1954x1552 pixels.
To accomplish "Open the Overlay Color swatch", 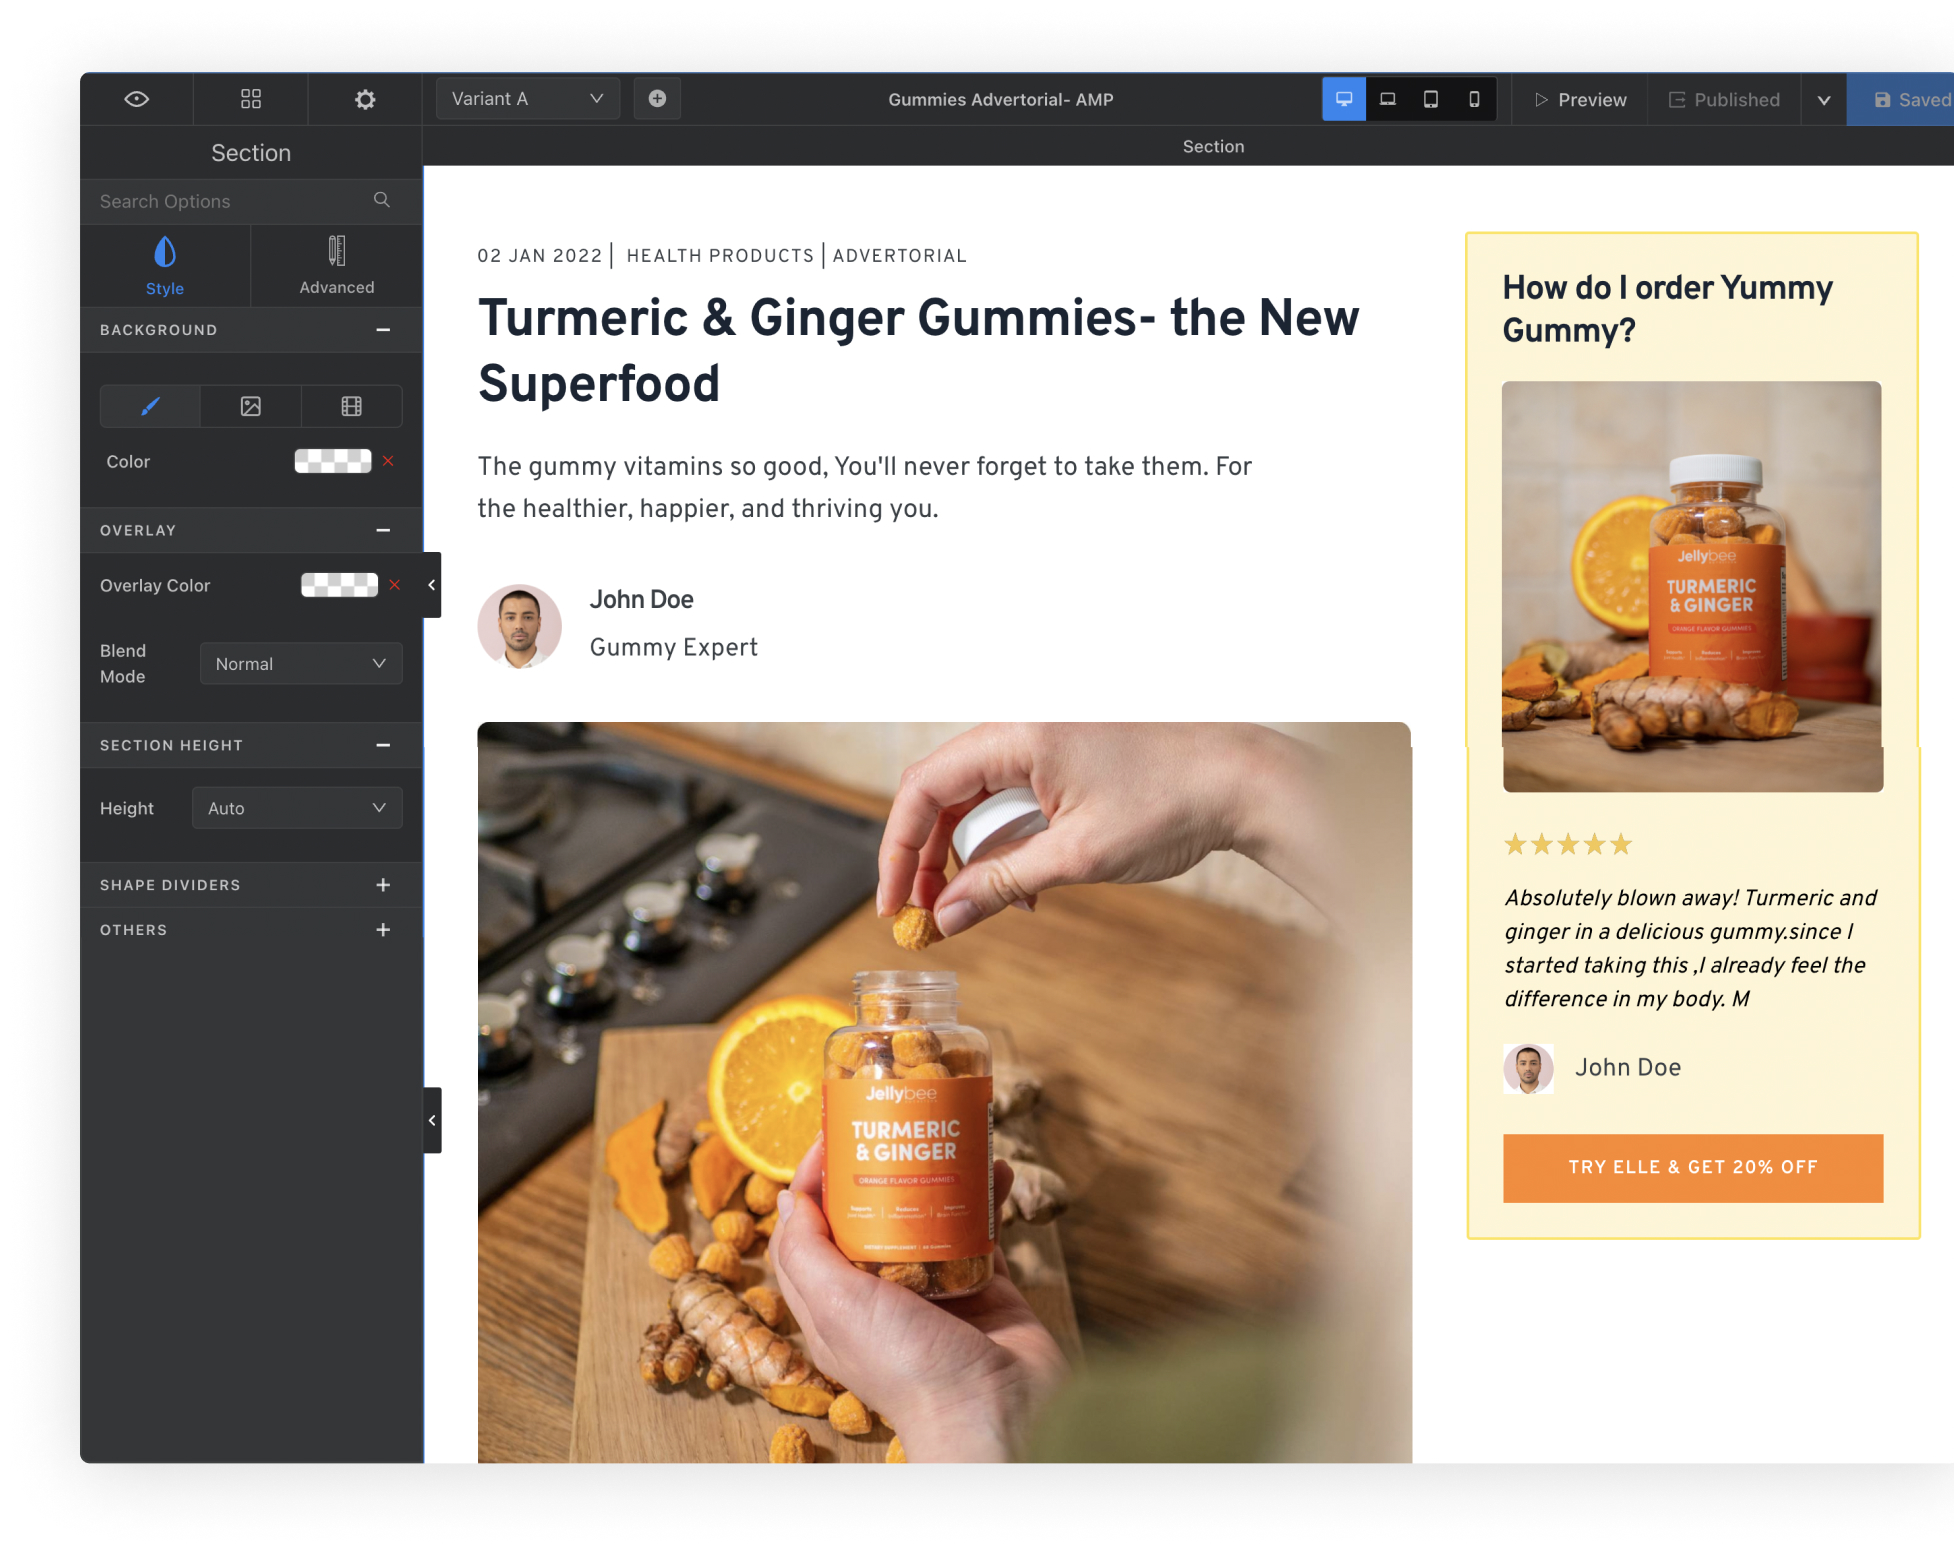I will tap(339, 585).
